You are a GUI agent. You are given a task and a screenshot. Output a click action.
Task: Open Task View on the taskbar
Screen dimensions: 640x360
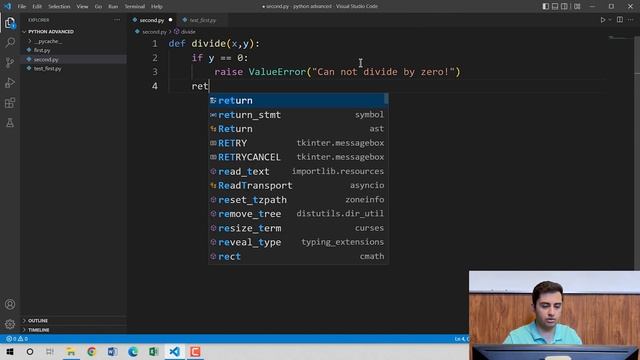(50, 351)
